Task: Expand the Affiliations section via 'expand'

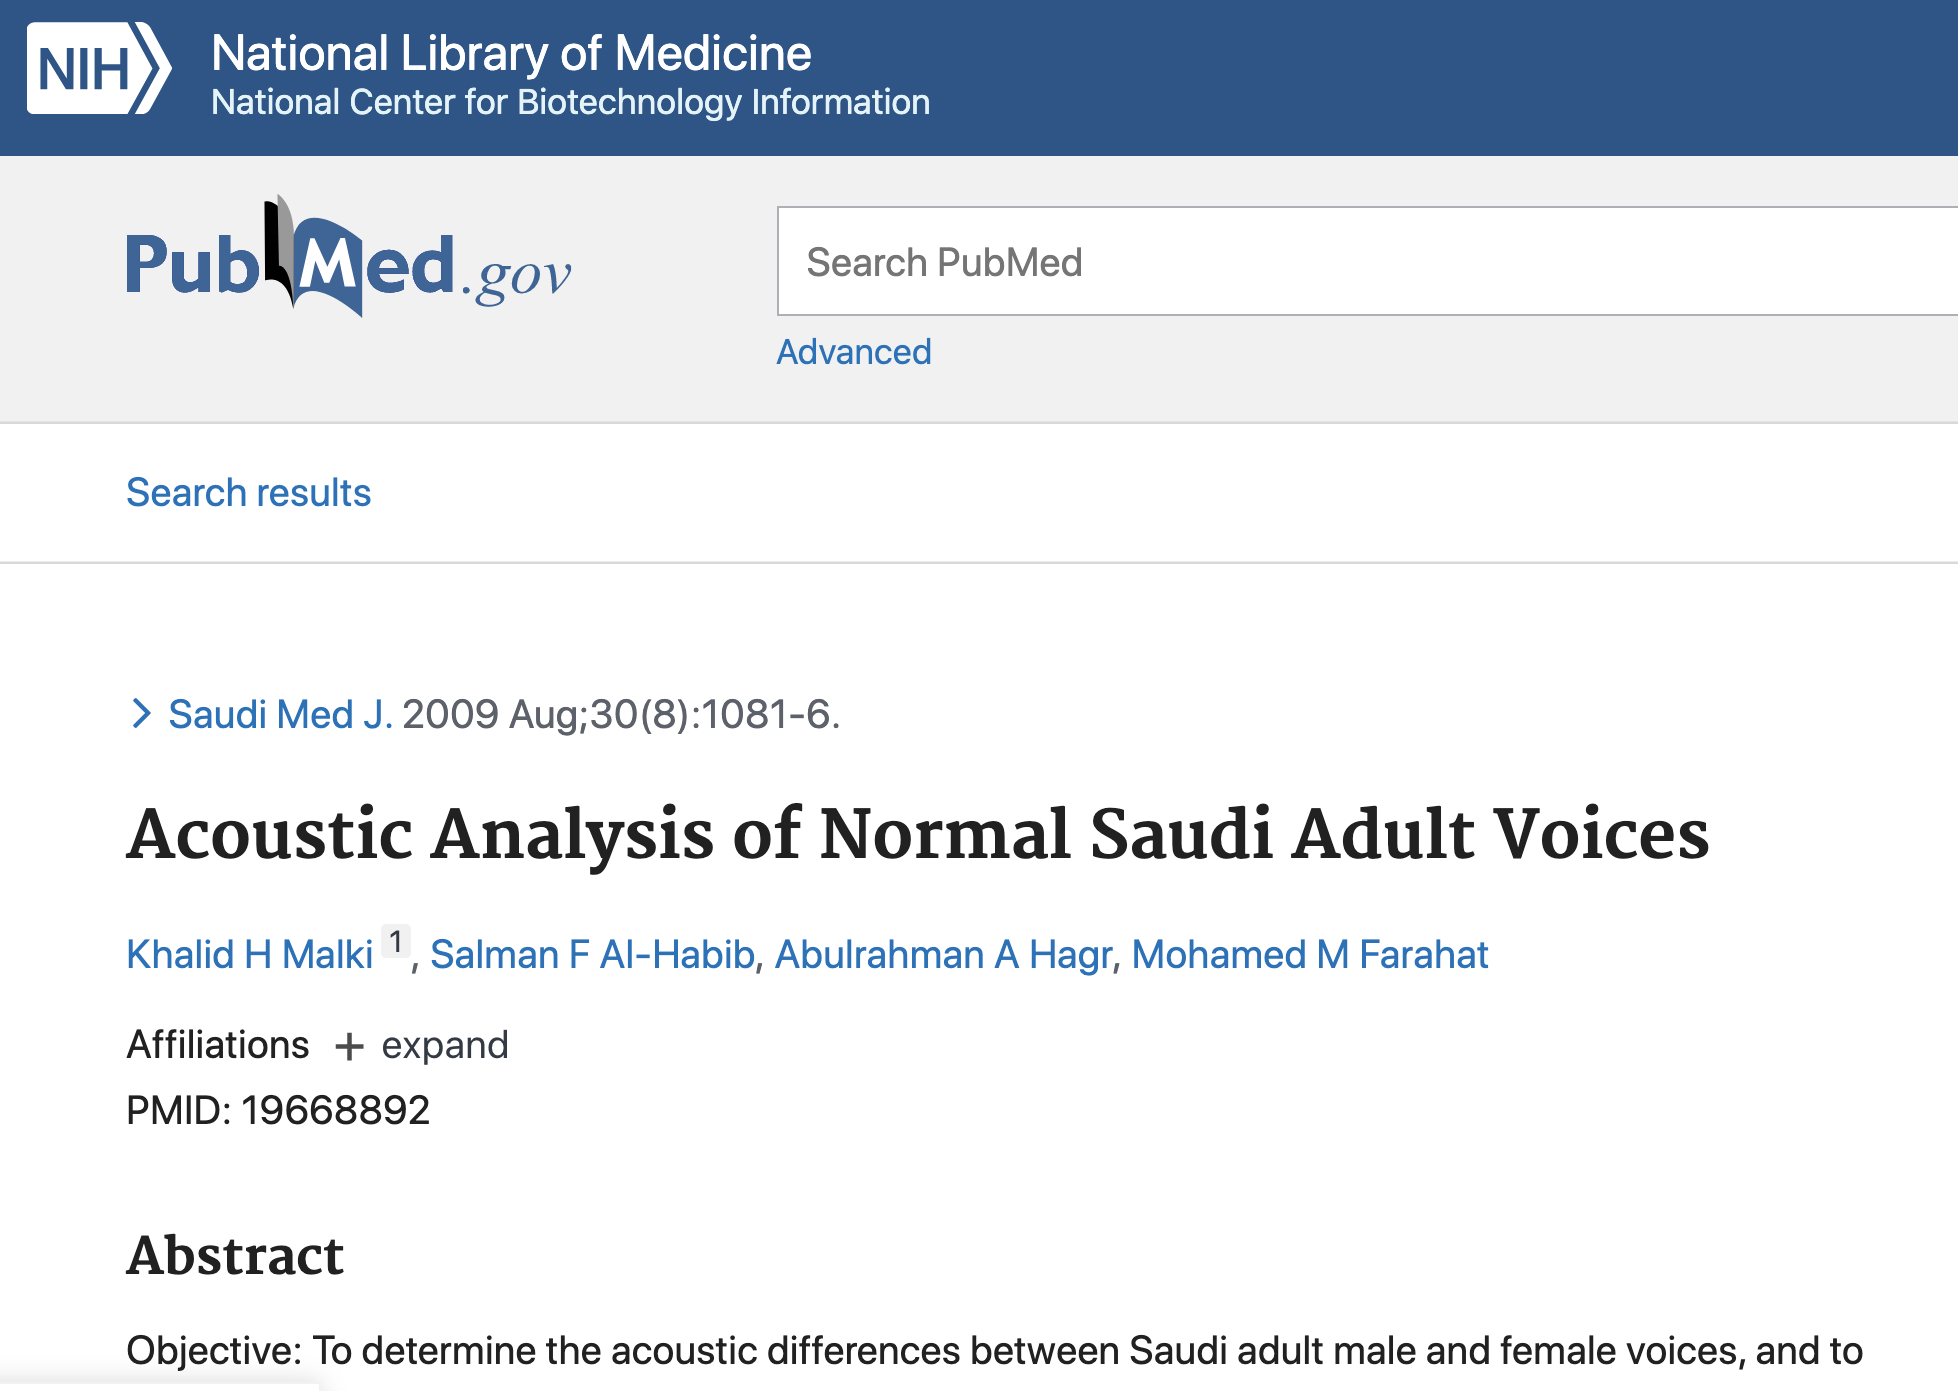Action: click(x=444, y=1045)
